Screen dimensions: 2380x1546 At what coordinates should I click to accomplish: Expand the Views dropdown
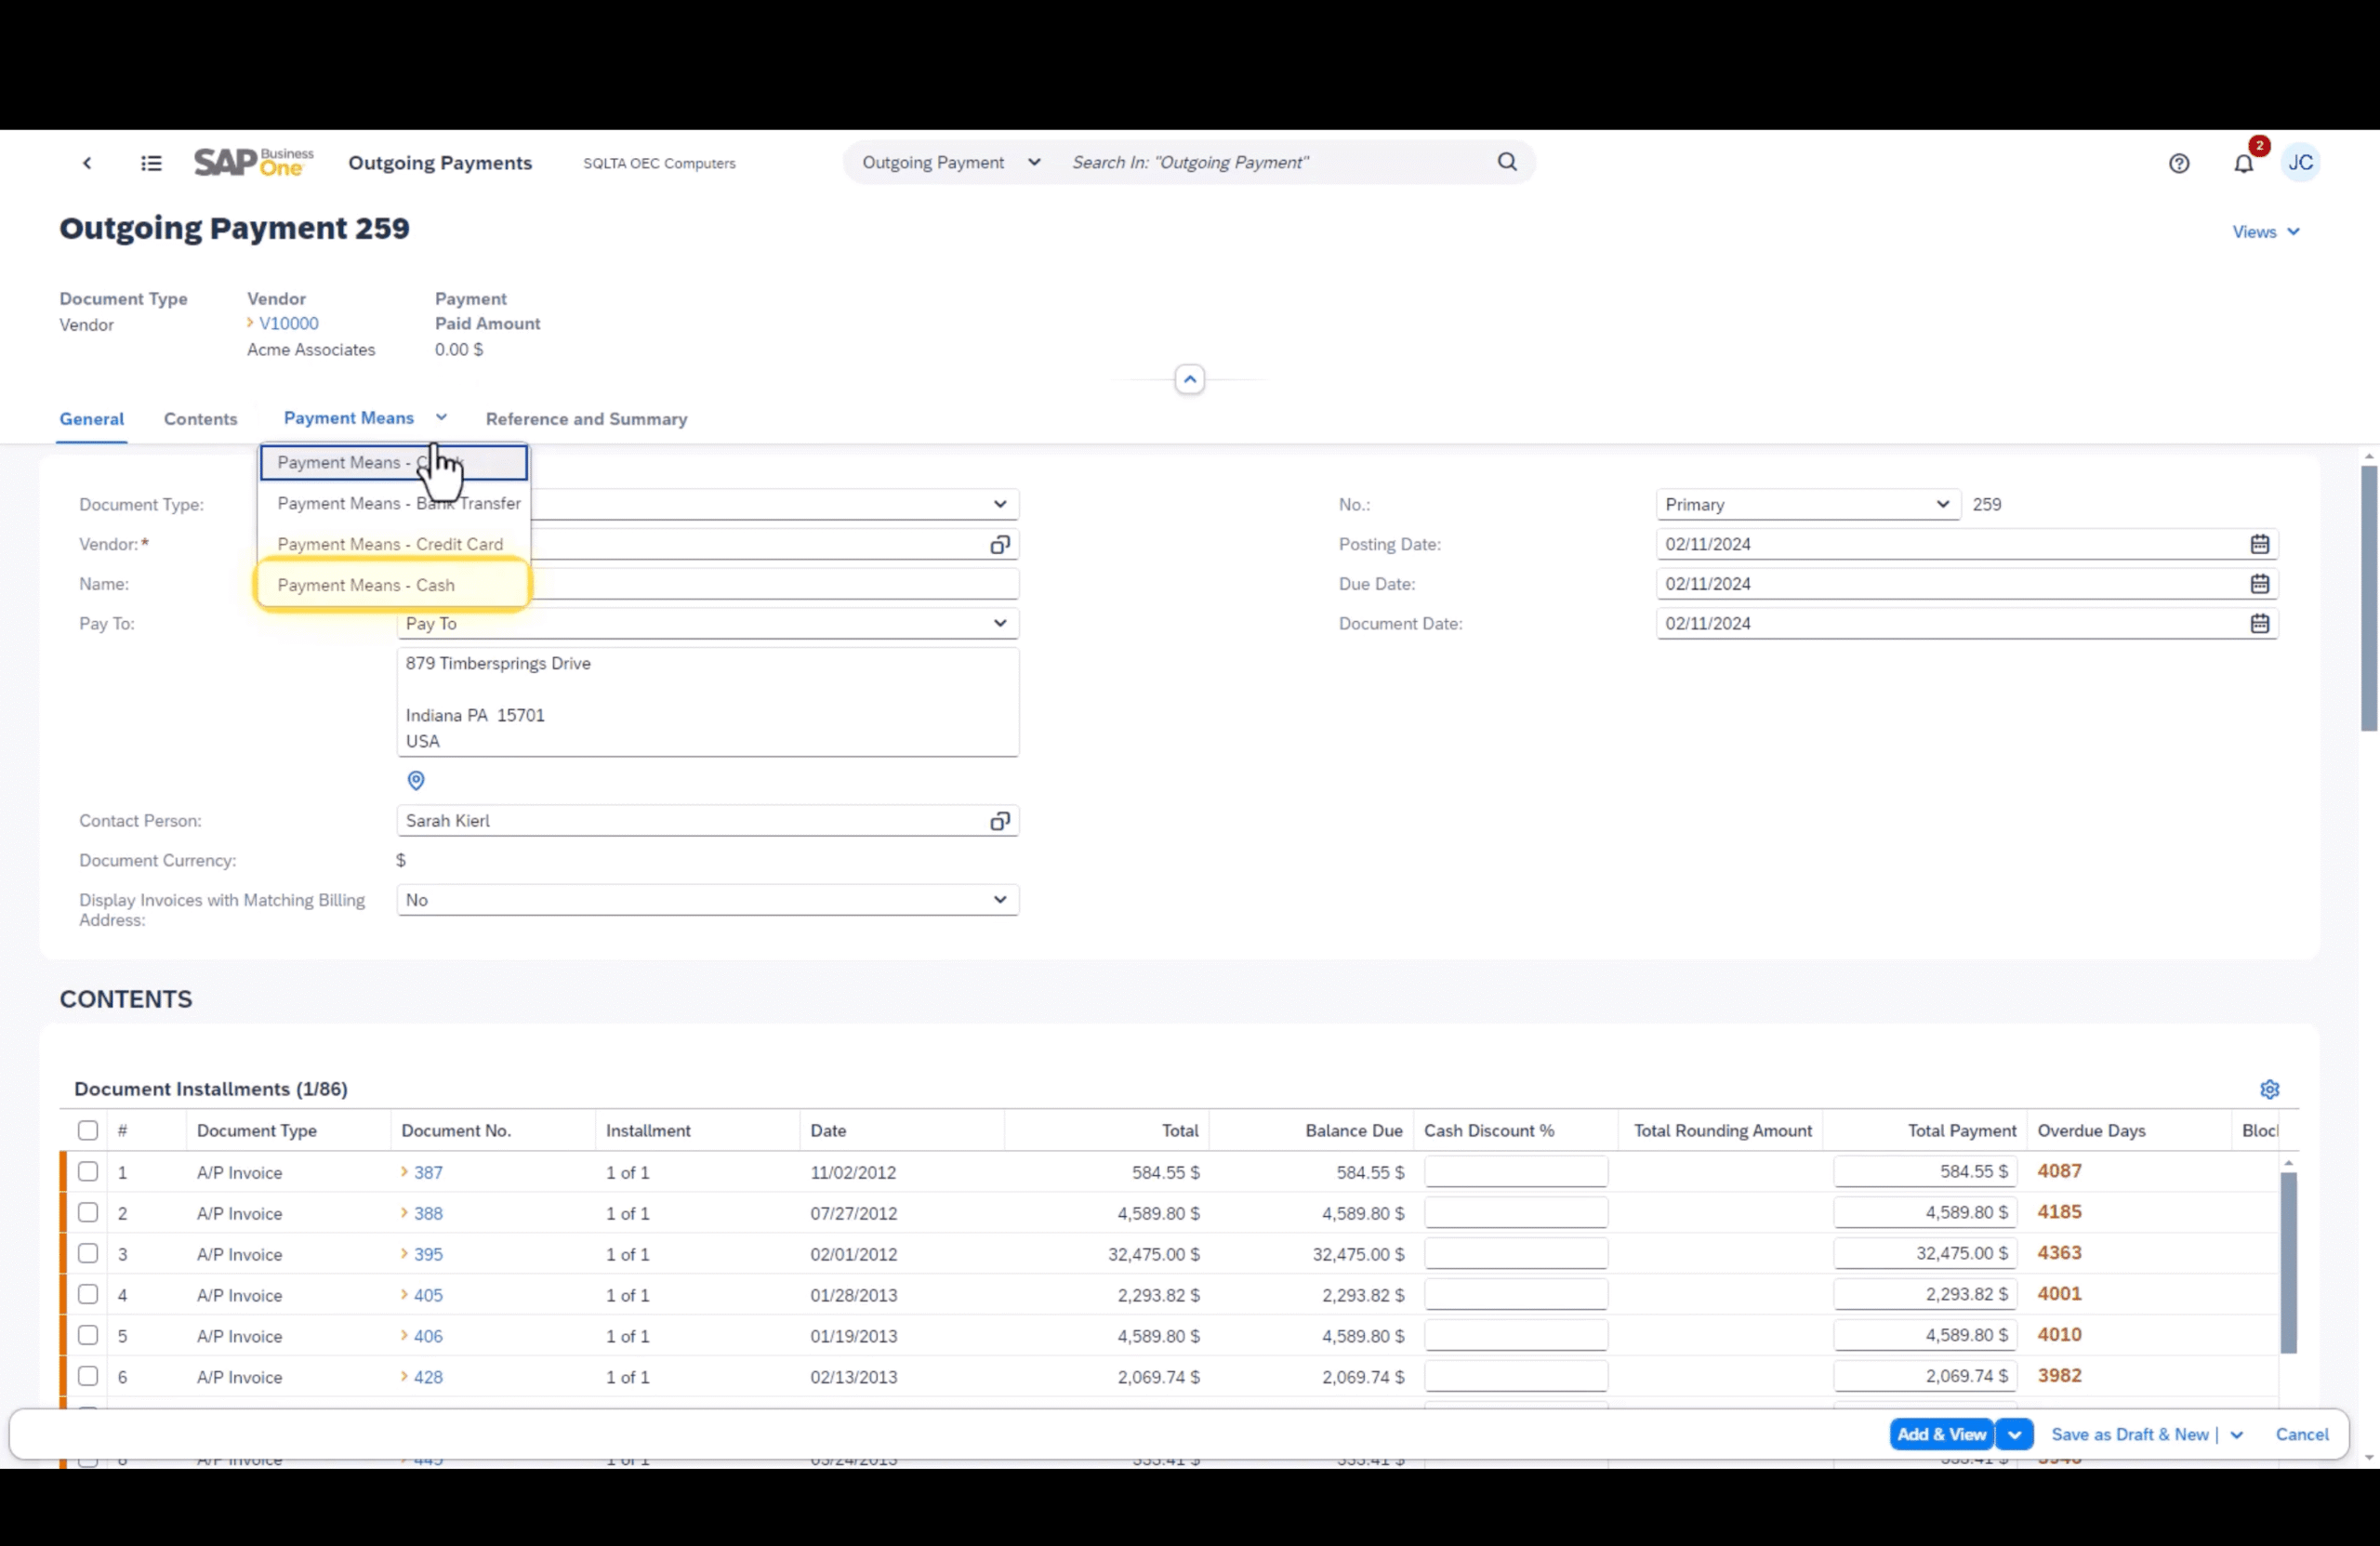pyautogui.click(x=2266, y=232)
